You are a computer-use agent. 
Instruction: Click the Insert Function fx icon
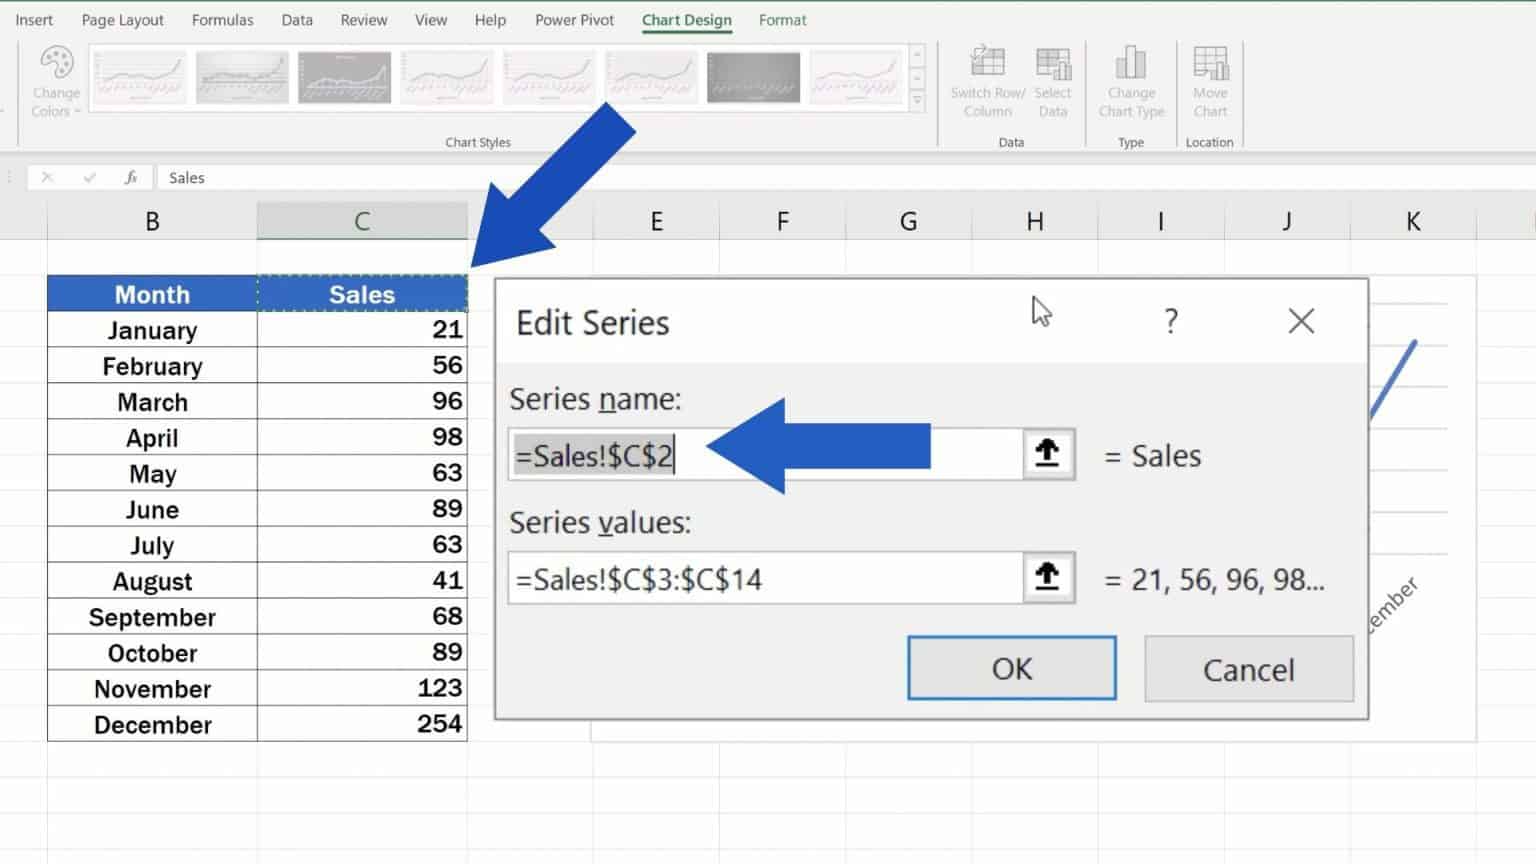[131, 177]
